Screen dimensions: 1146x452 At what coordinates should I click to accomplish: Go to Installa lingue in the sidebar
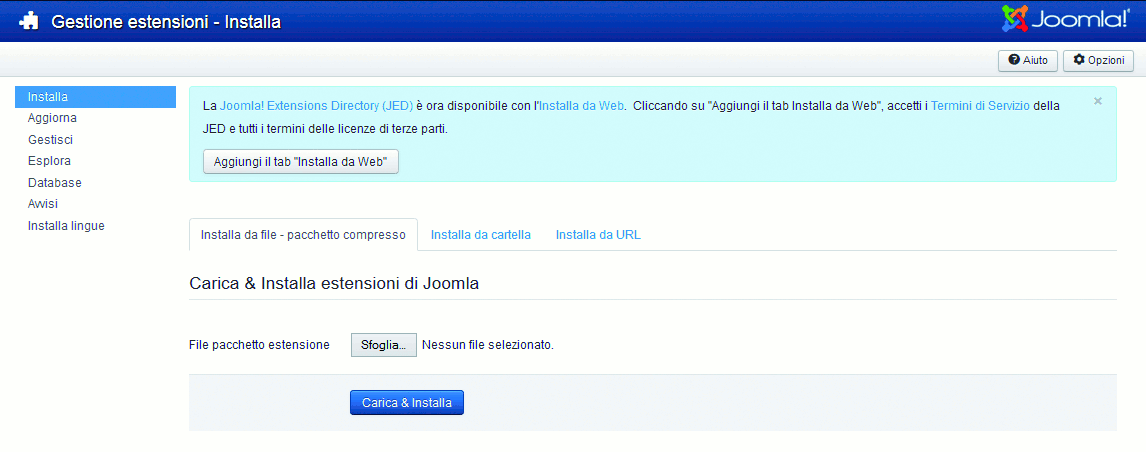click(66, 226)
